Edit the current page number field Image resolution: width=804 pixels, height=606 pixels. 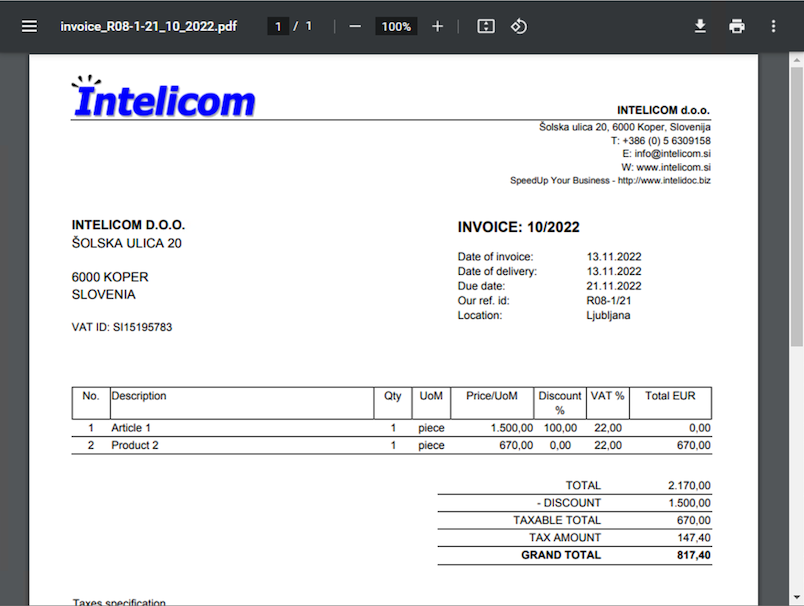(278, 26)
